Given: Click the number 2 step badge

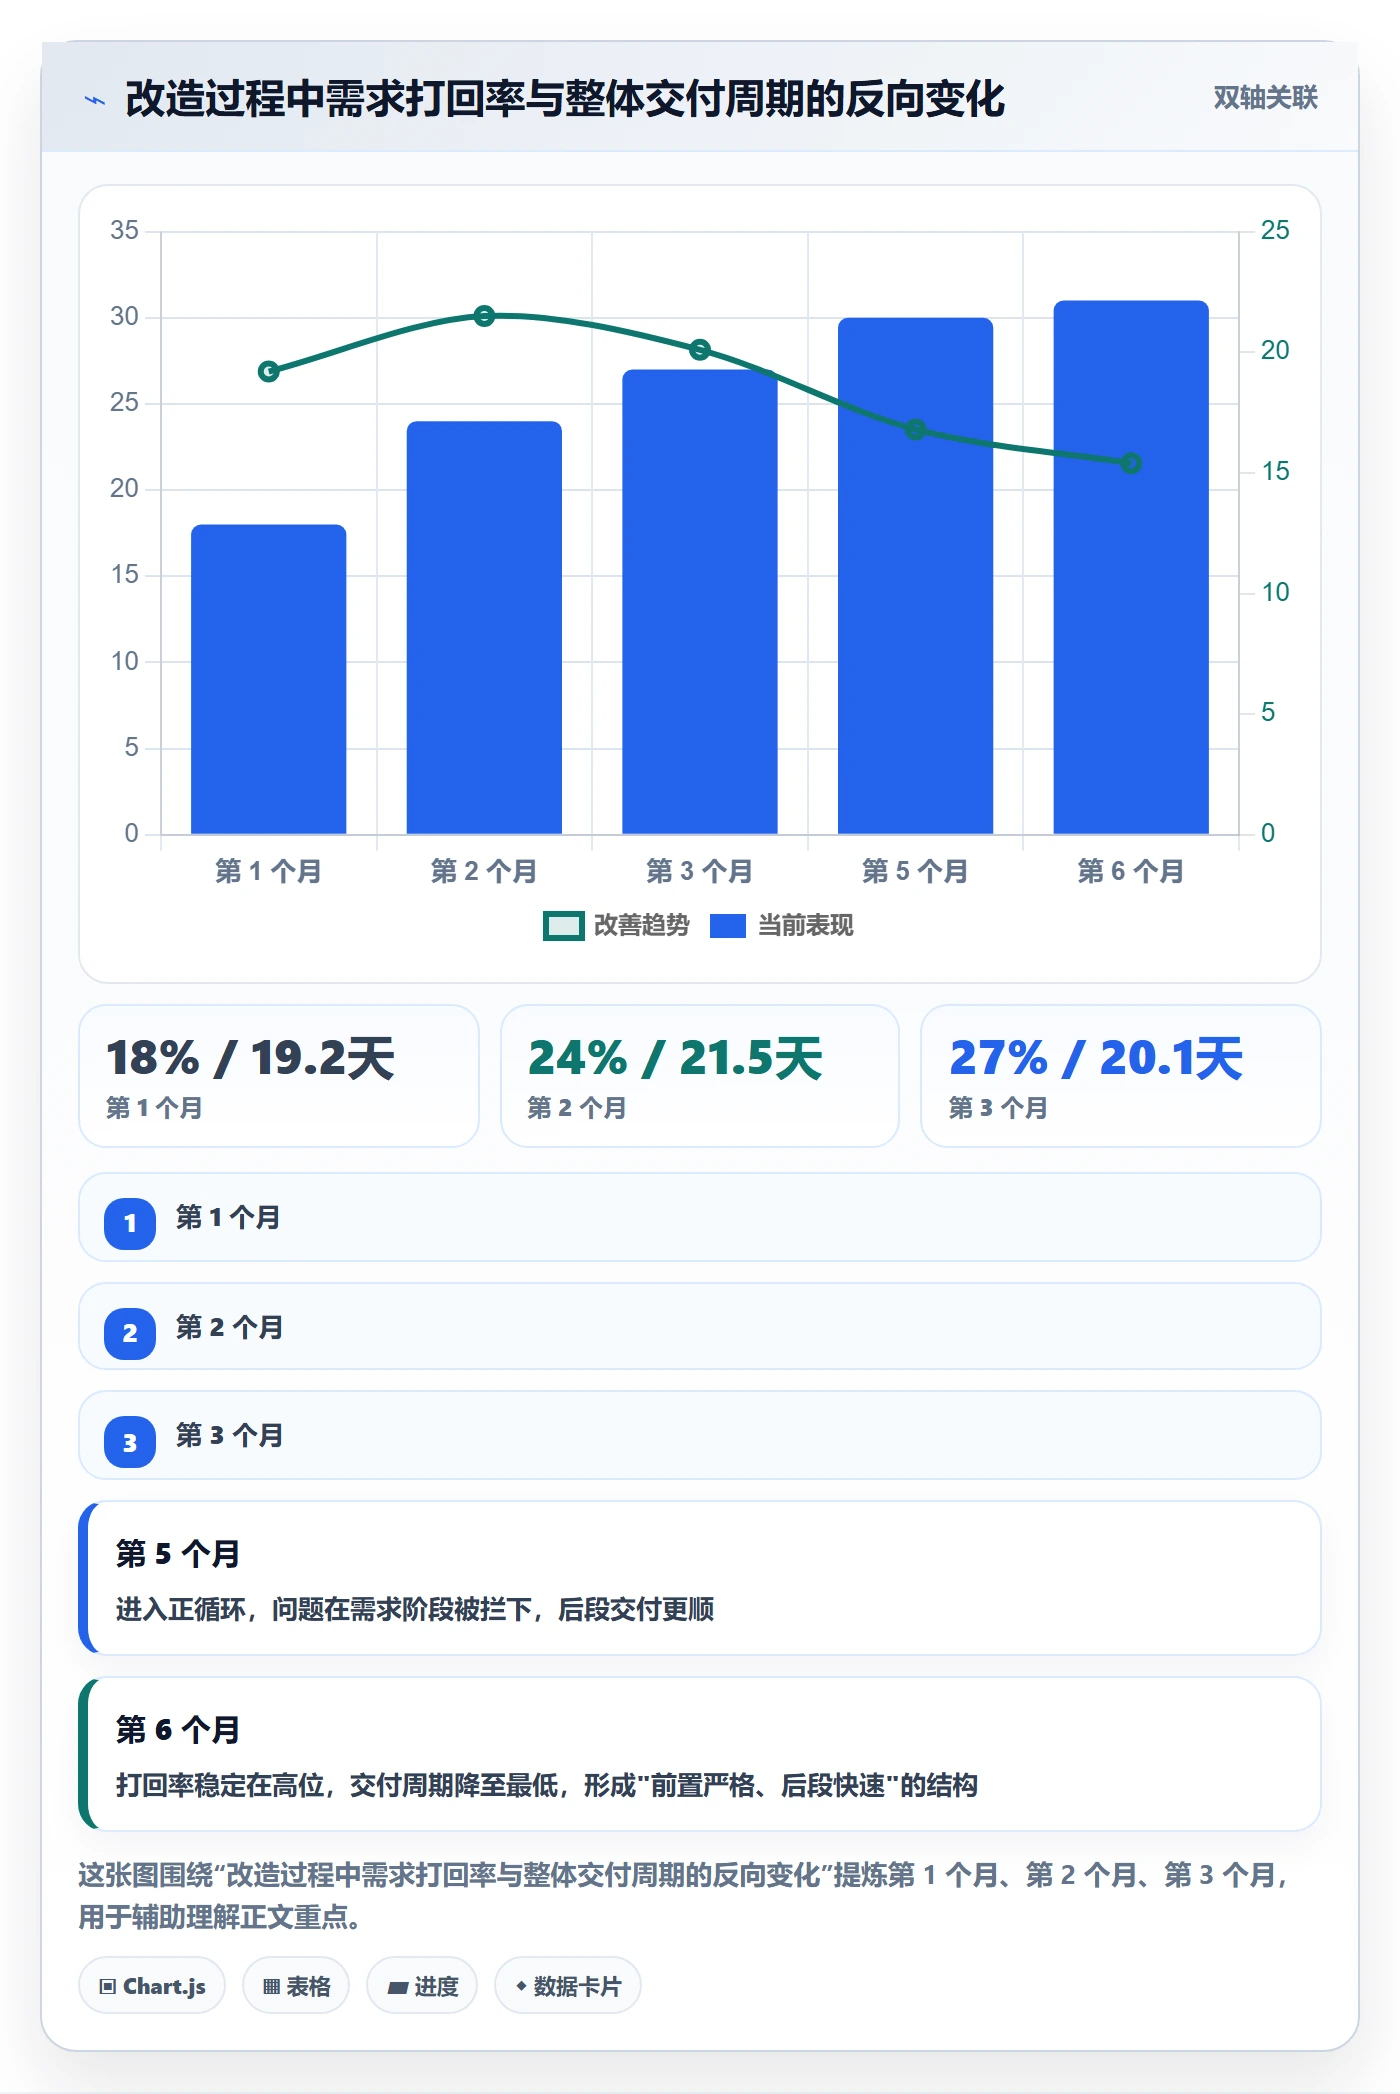Looking at the screenshot, I should coord(130,1333).
